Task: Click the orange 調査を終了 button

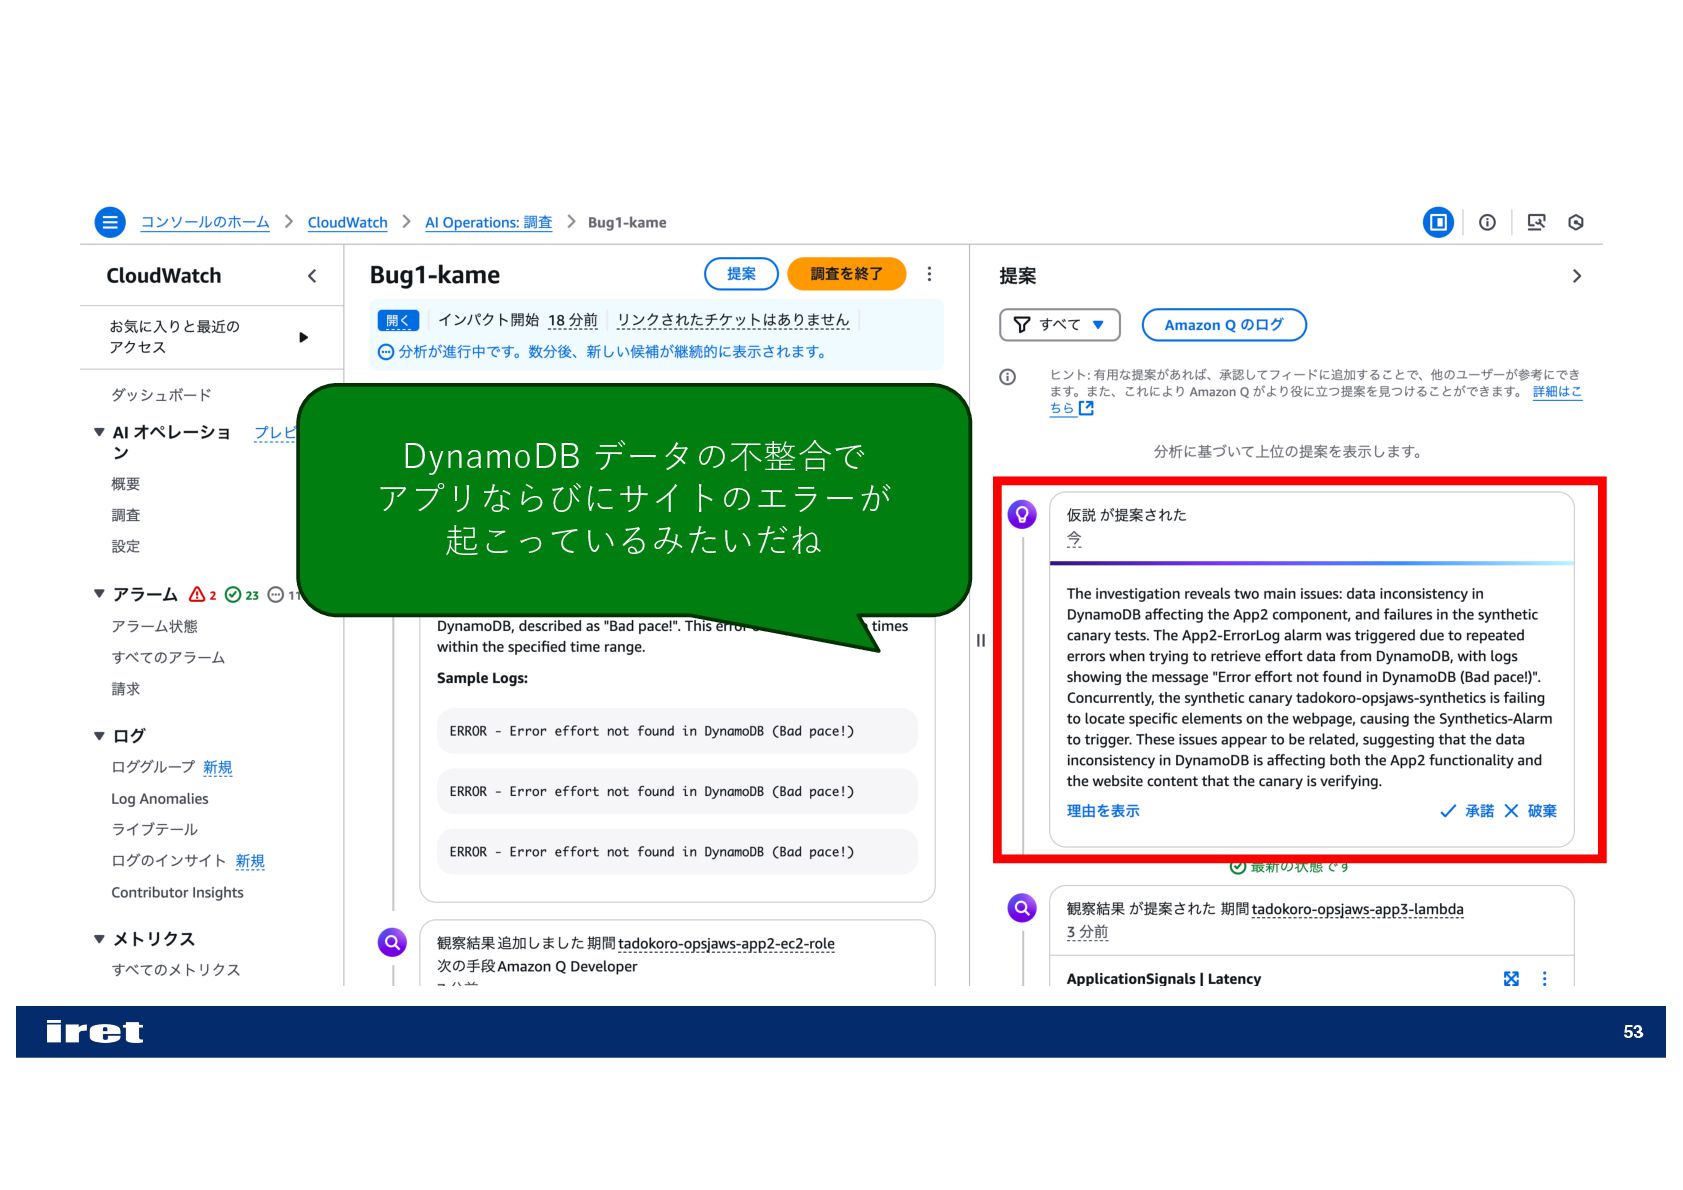Action: pyautogui.click(x=846, y=274)
